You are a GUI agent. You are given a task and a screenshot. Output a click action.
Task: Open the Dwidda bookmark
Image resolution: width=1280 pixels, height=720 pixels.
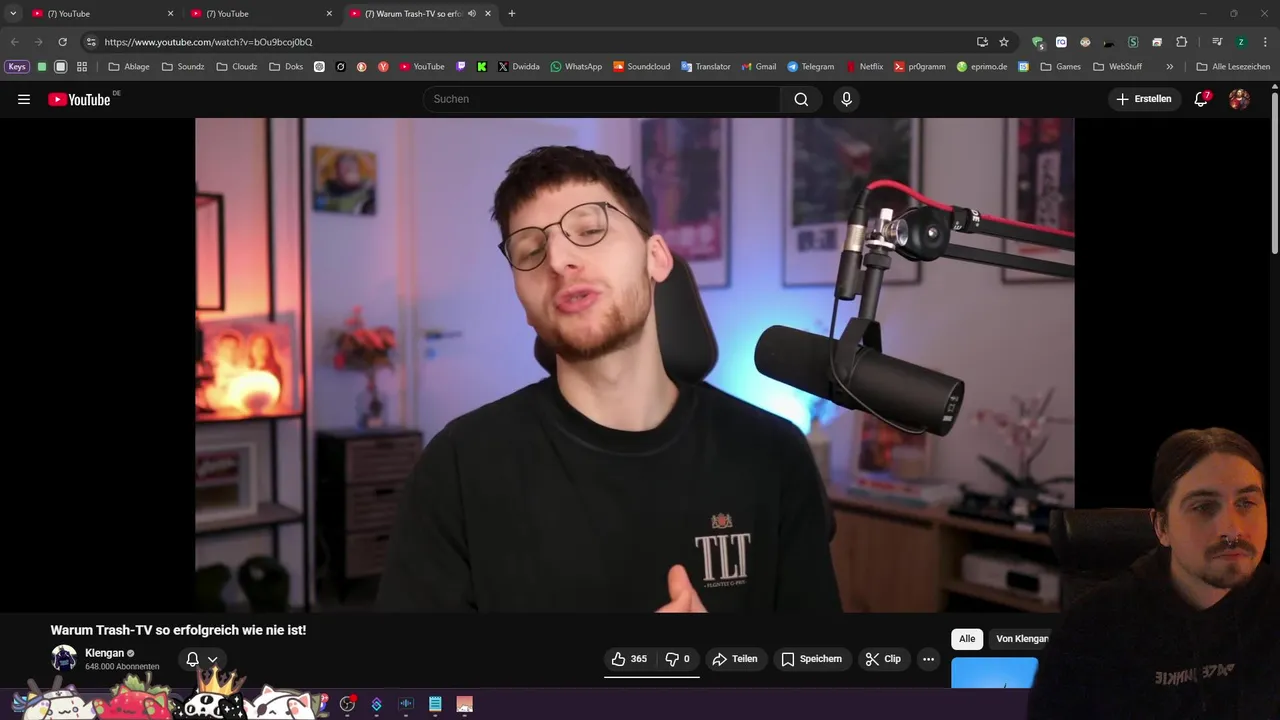pyautogui.click(x=518, y=67)
